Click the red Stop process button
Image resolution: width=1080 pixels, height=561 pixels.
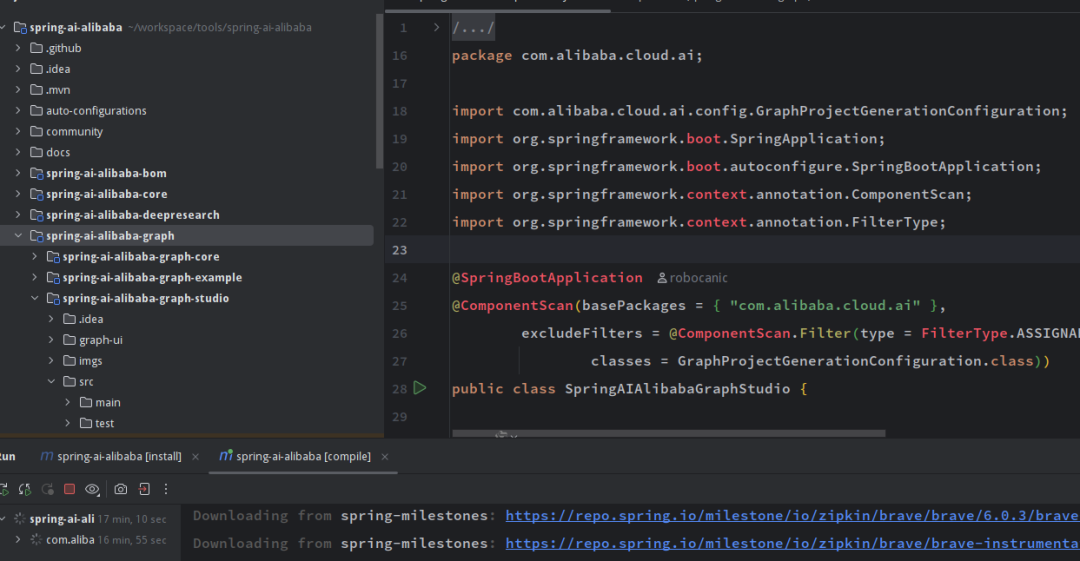click(x=70, y=489)
